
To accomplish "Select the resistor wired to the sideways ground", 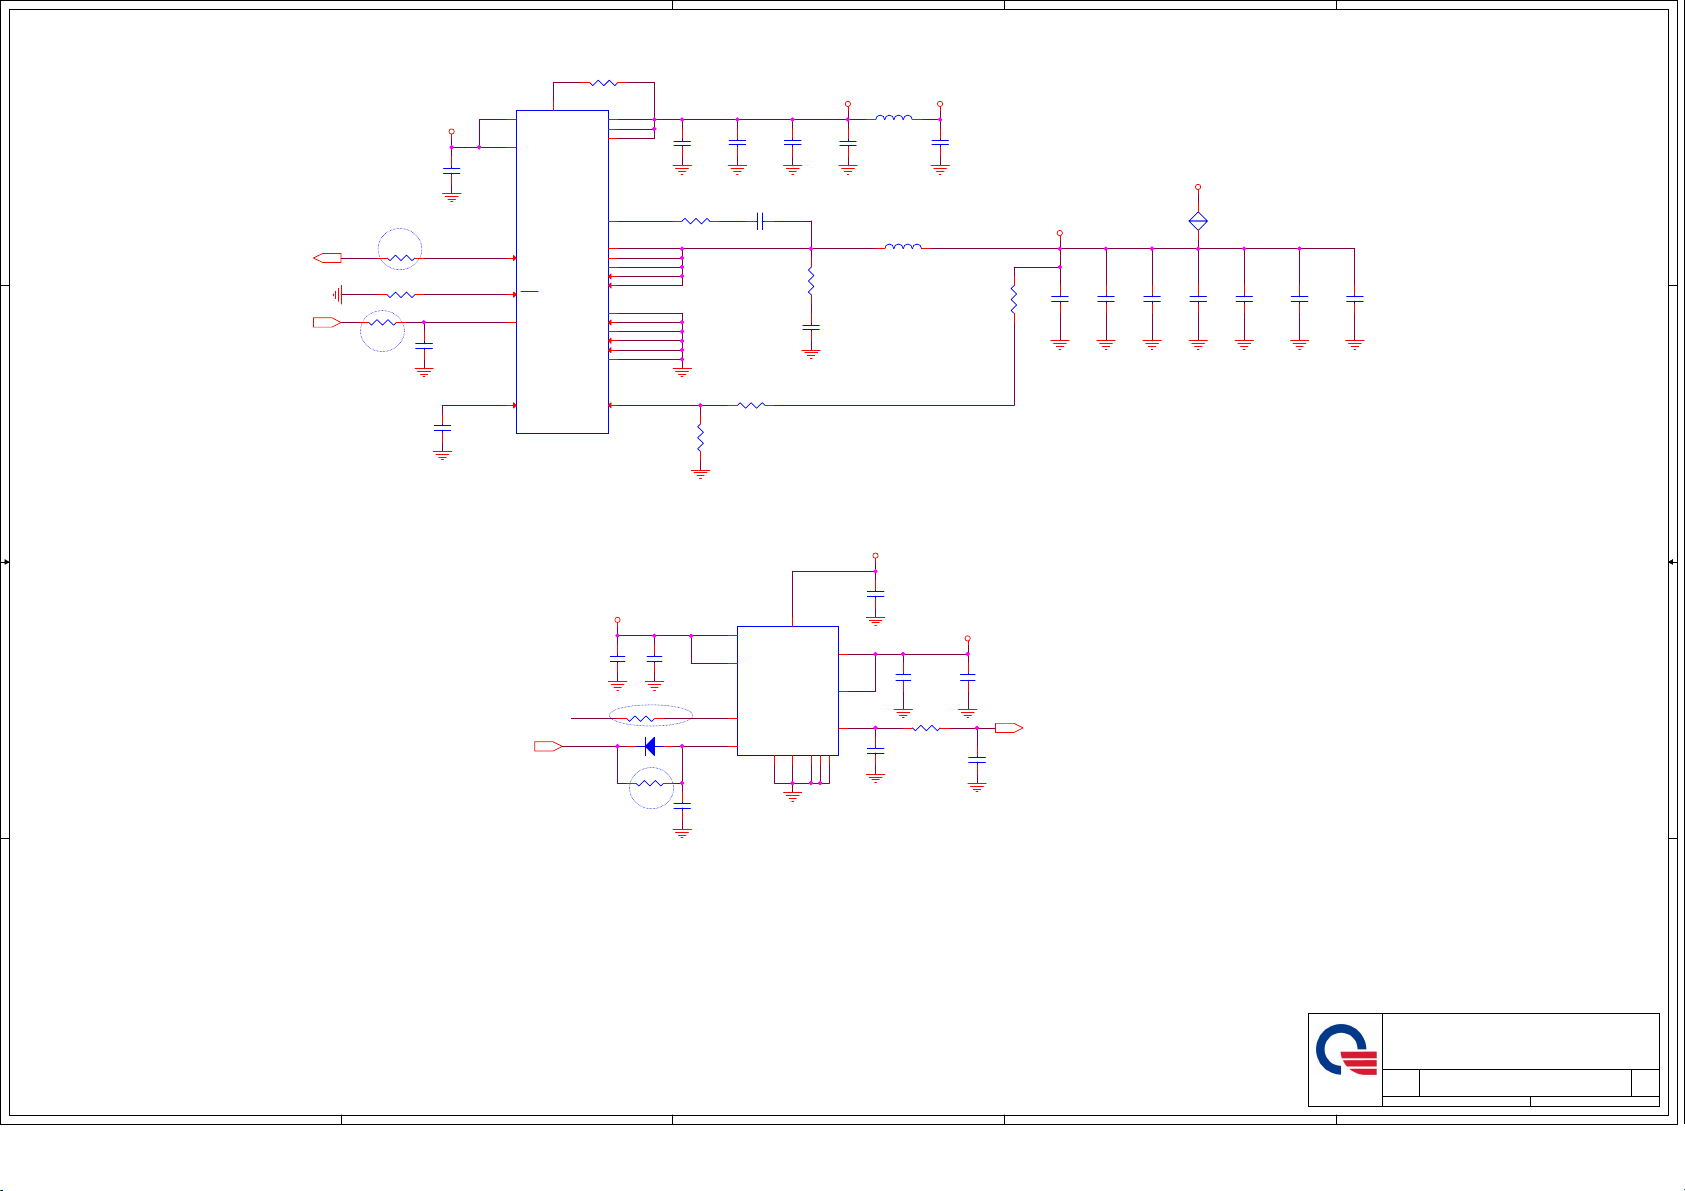I will (401, 295).
